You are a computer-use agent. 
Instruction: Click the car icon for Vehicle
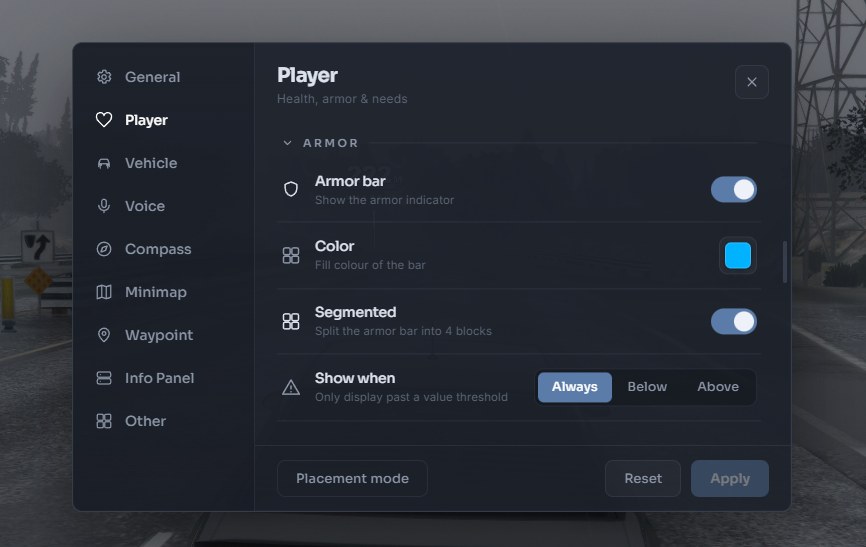pyautogui.click(x=104, y=163)
